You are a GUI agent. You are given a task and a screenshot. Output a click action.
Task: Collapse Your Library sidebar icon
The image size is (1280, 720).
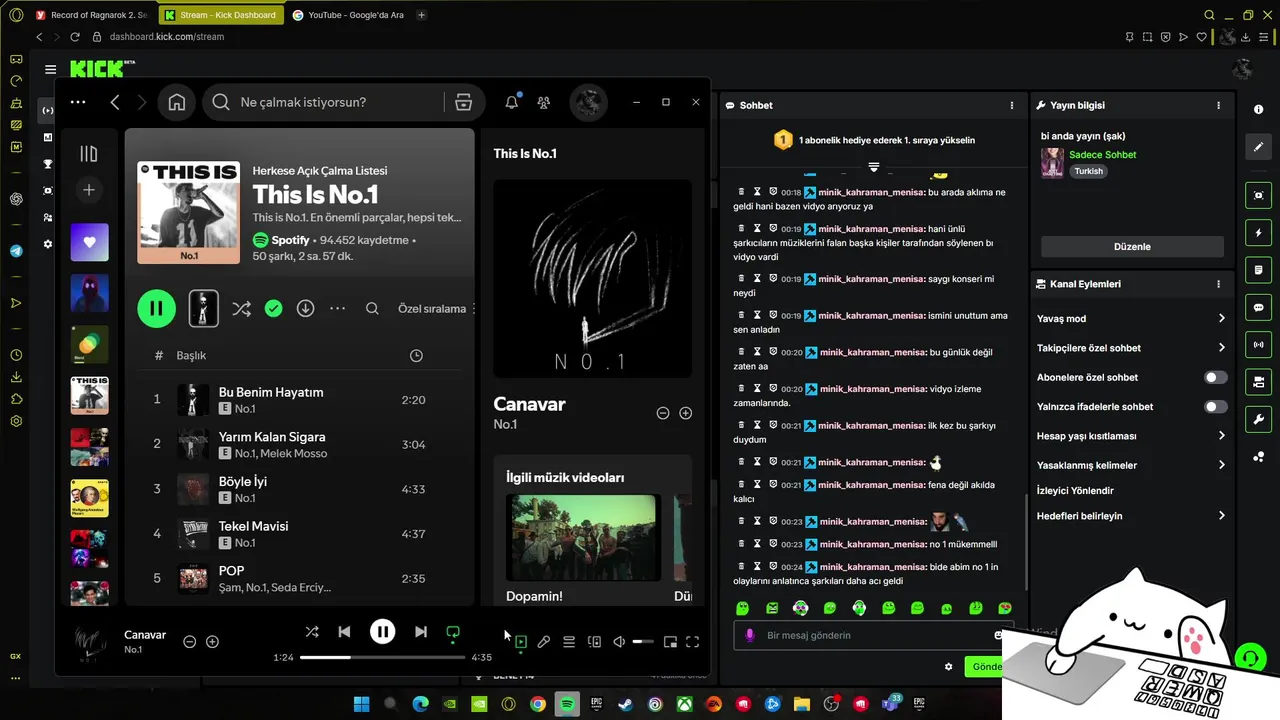click(x=89, y=154)
